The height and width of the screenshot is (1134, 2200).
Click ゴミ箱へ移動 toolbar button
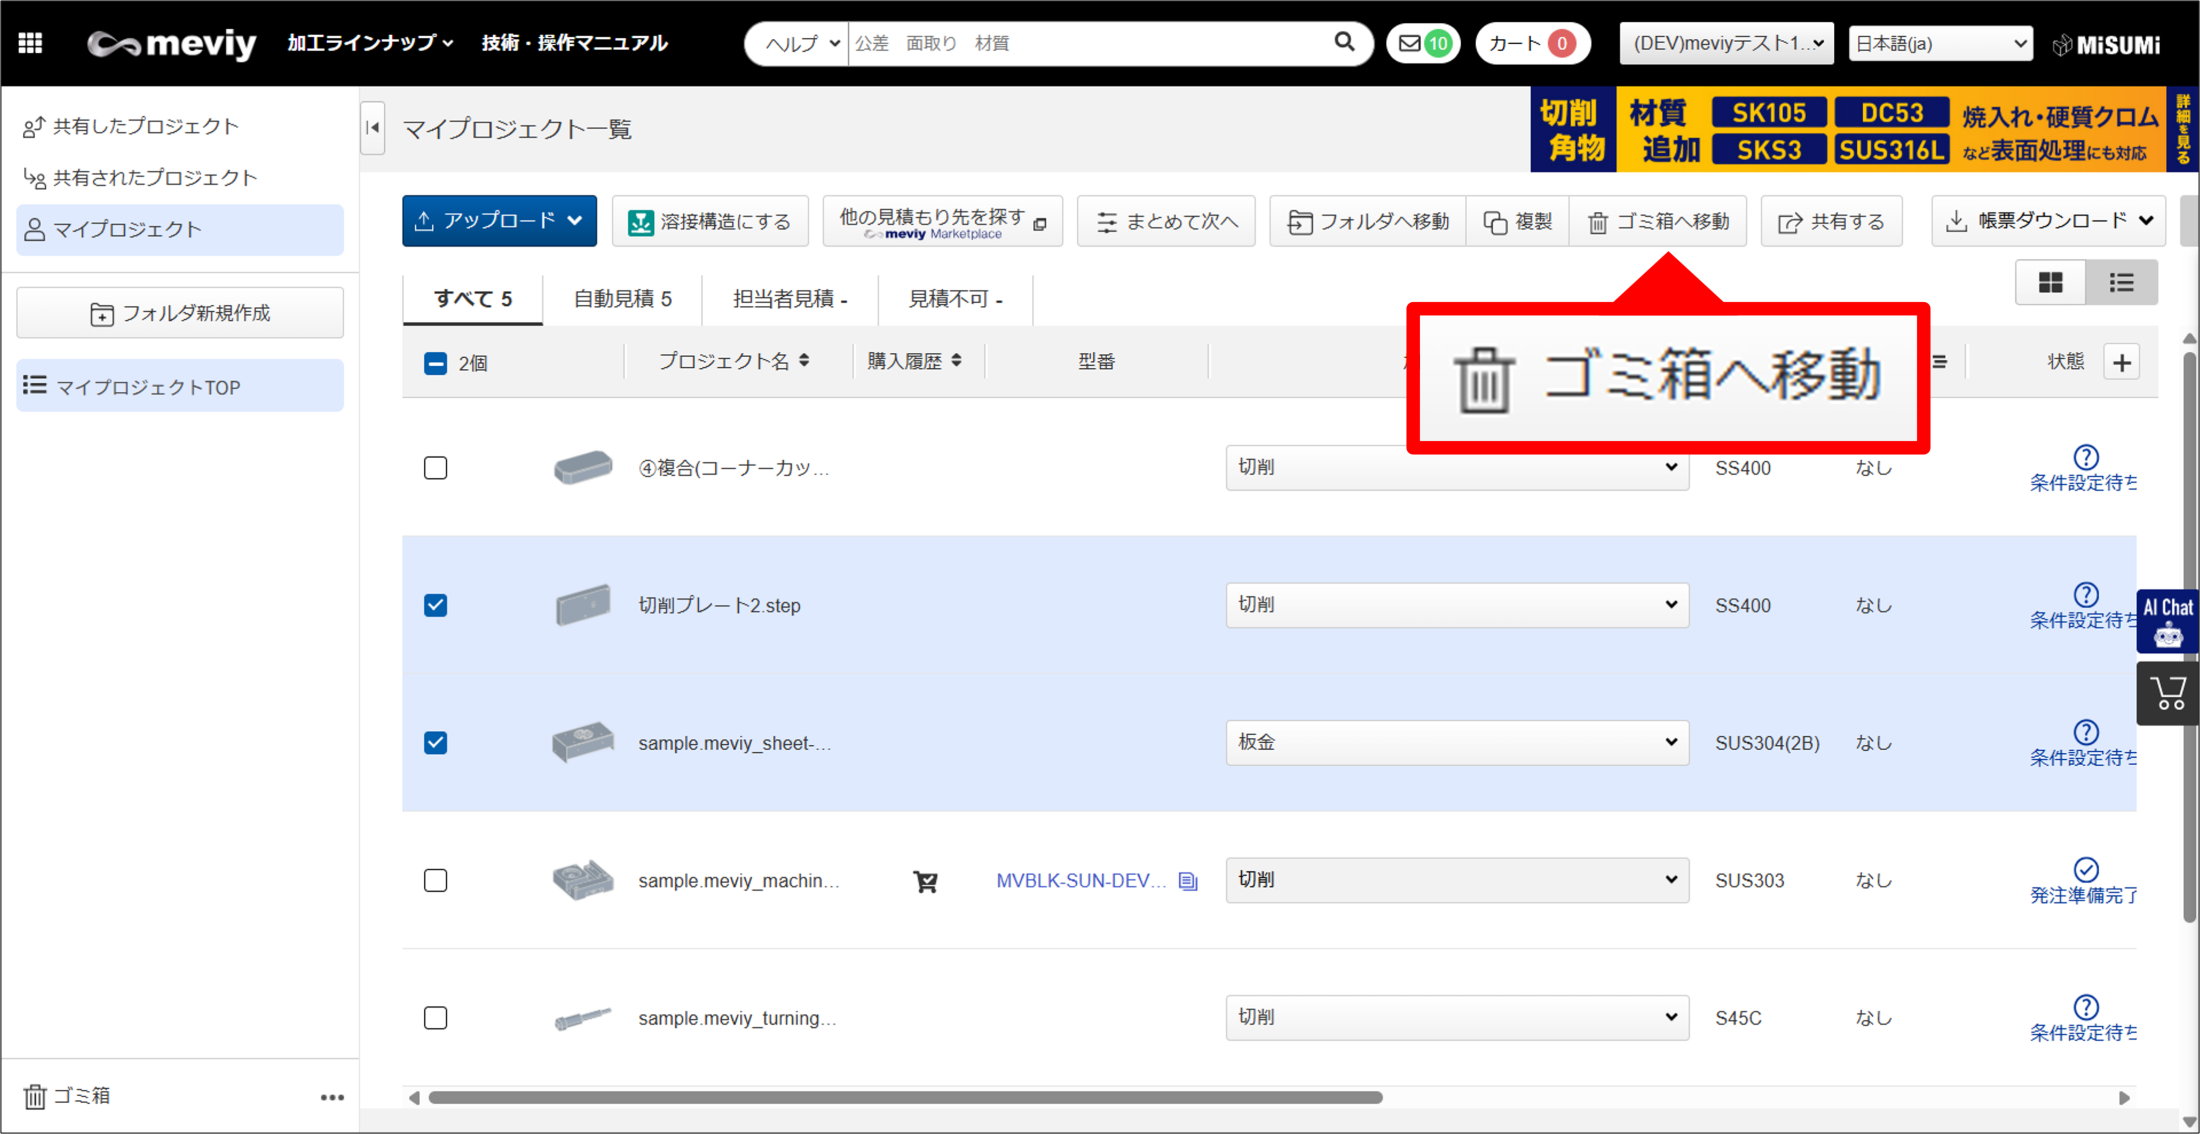pos(1658,222)
